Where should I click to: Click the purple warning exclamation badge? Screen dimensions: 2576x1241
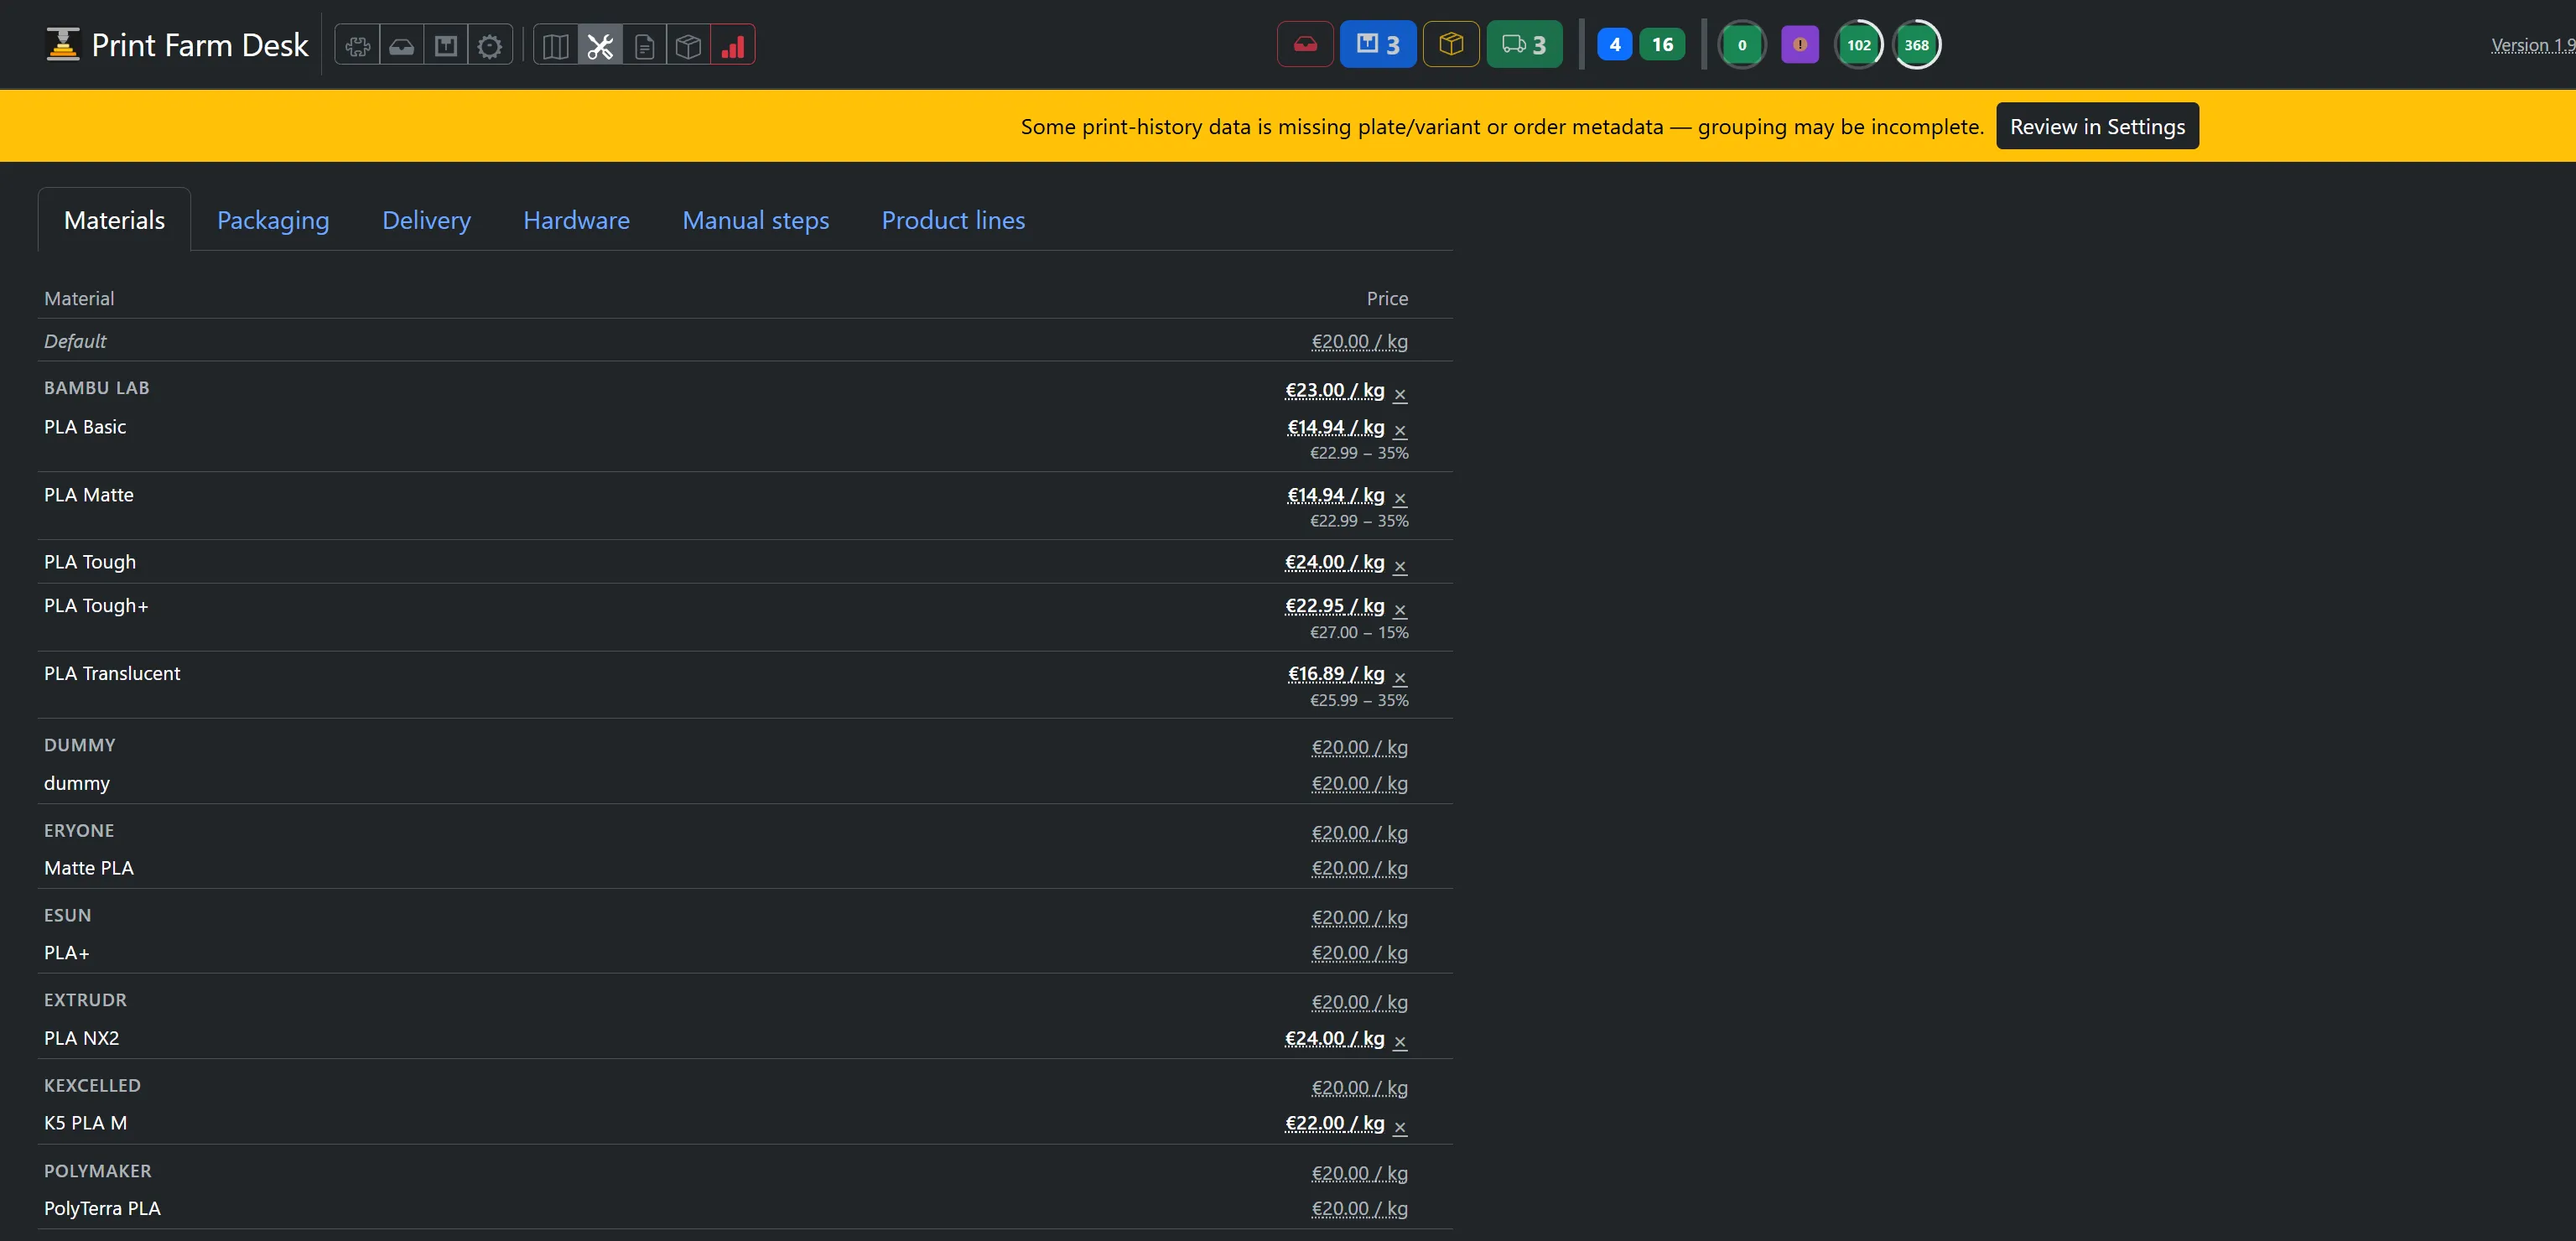[1800, 44]
